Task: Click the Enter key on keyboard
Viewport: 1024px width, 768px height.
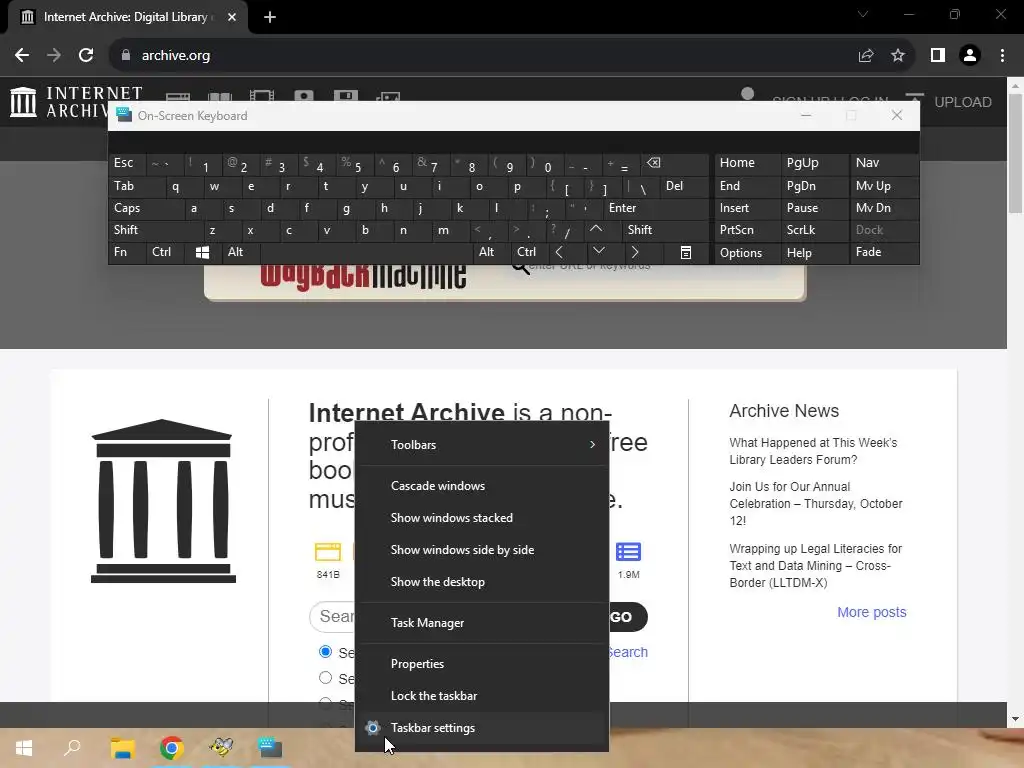Action: point(656,208)
